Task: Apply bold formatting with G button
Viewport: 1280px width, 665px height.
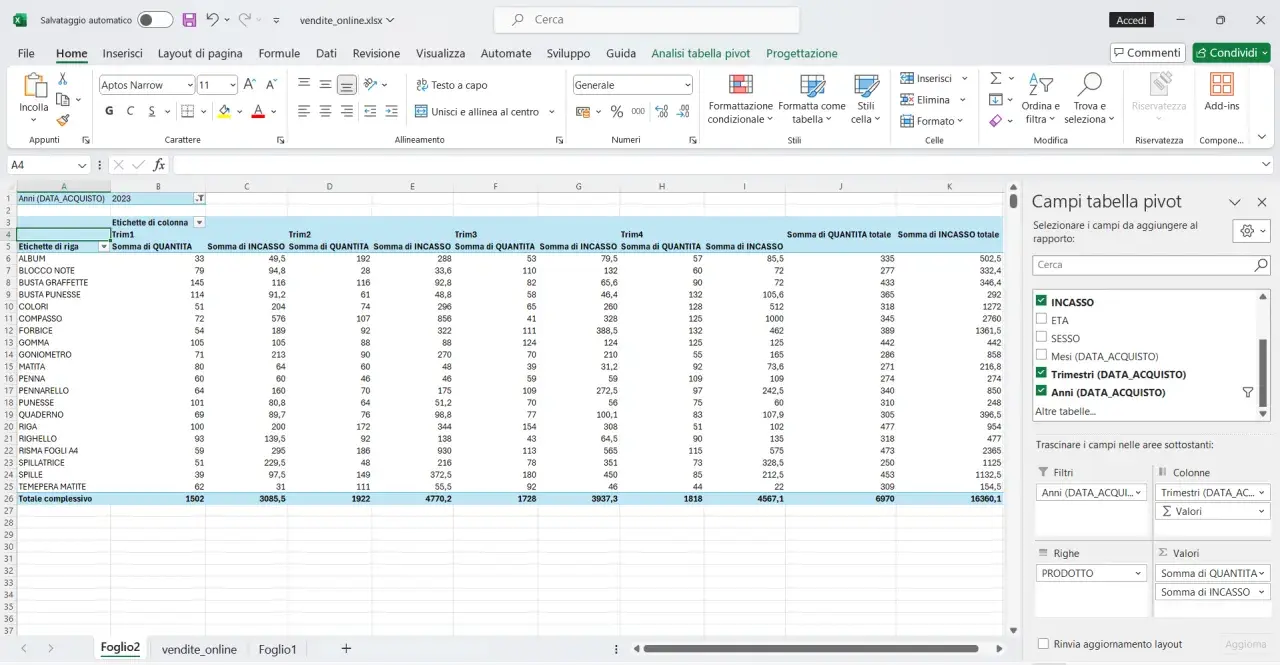Action: pyautogui.click(x=109, y=111)
